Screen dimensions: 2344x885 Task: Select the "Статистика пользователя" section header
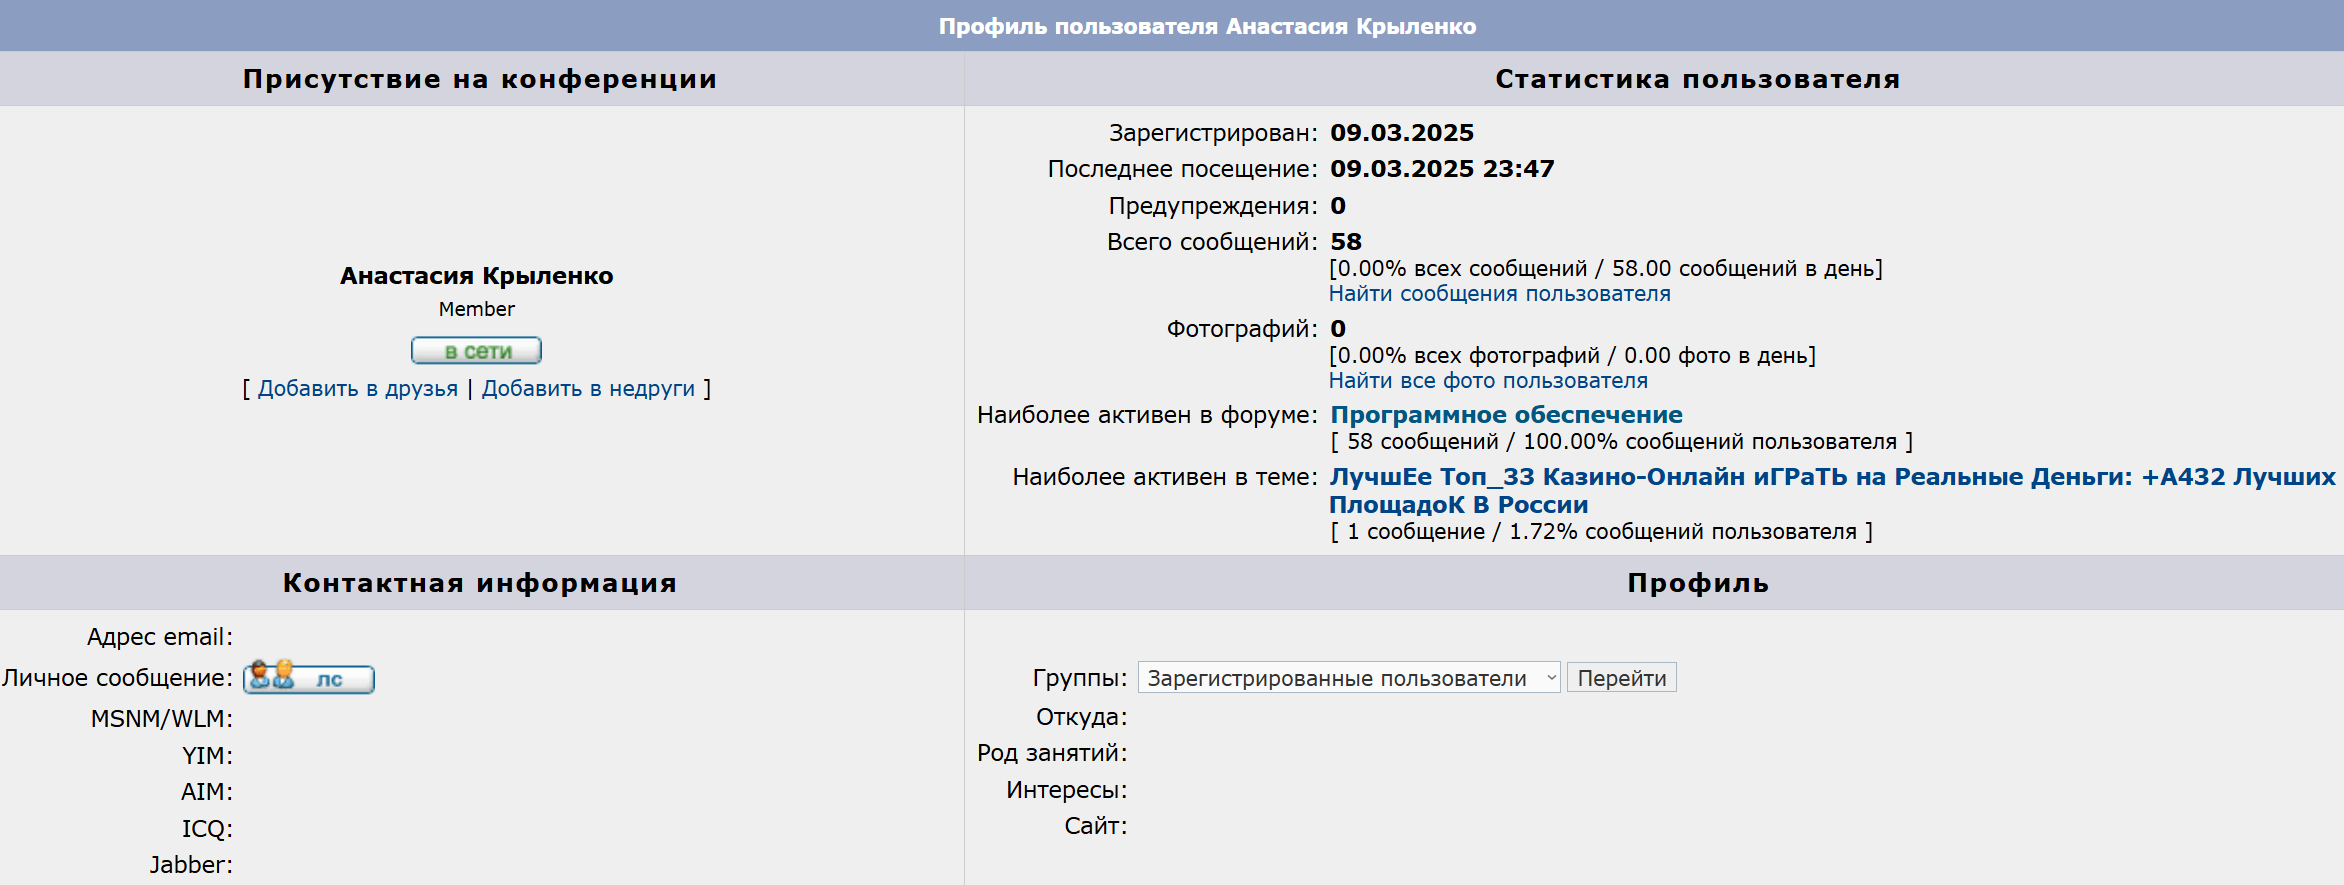pyautogui.click(x=1697, y=79)
